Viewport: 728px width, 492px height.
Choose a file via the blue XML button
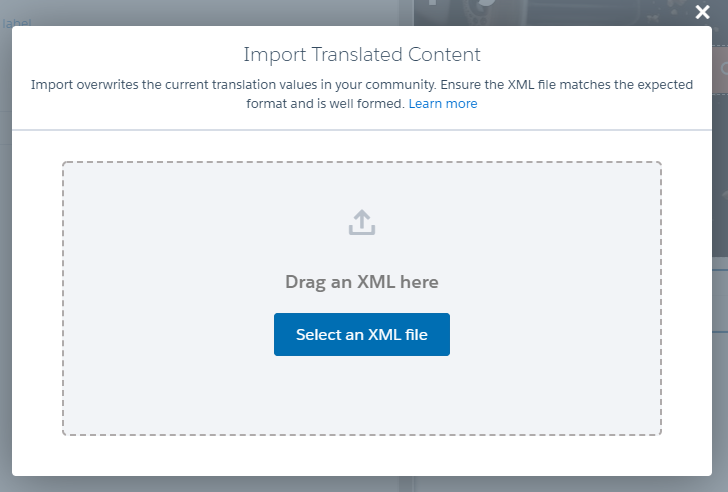coord(362,335)
